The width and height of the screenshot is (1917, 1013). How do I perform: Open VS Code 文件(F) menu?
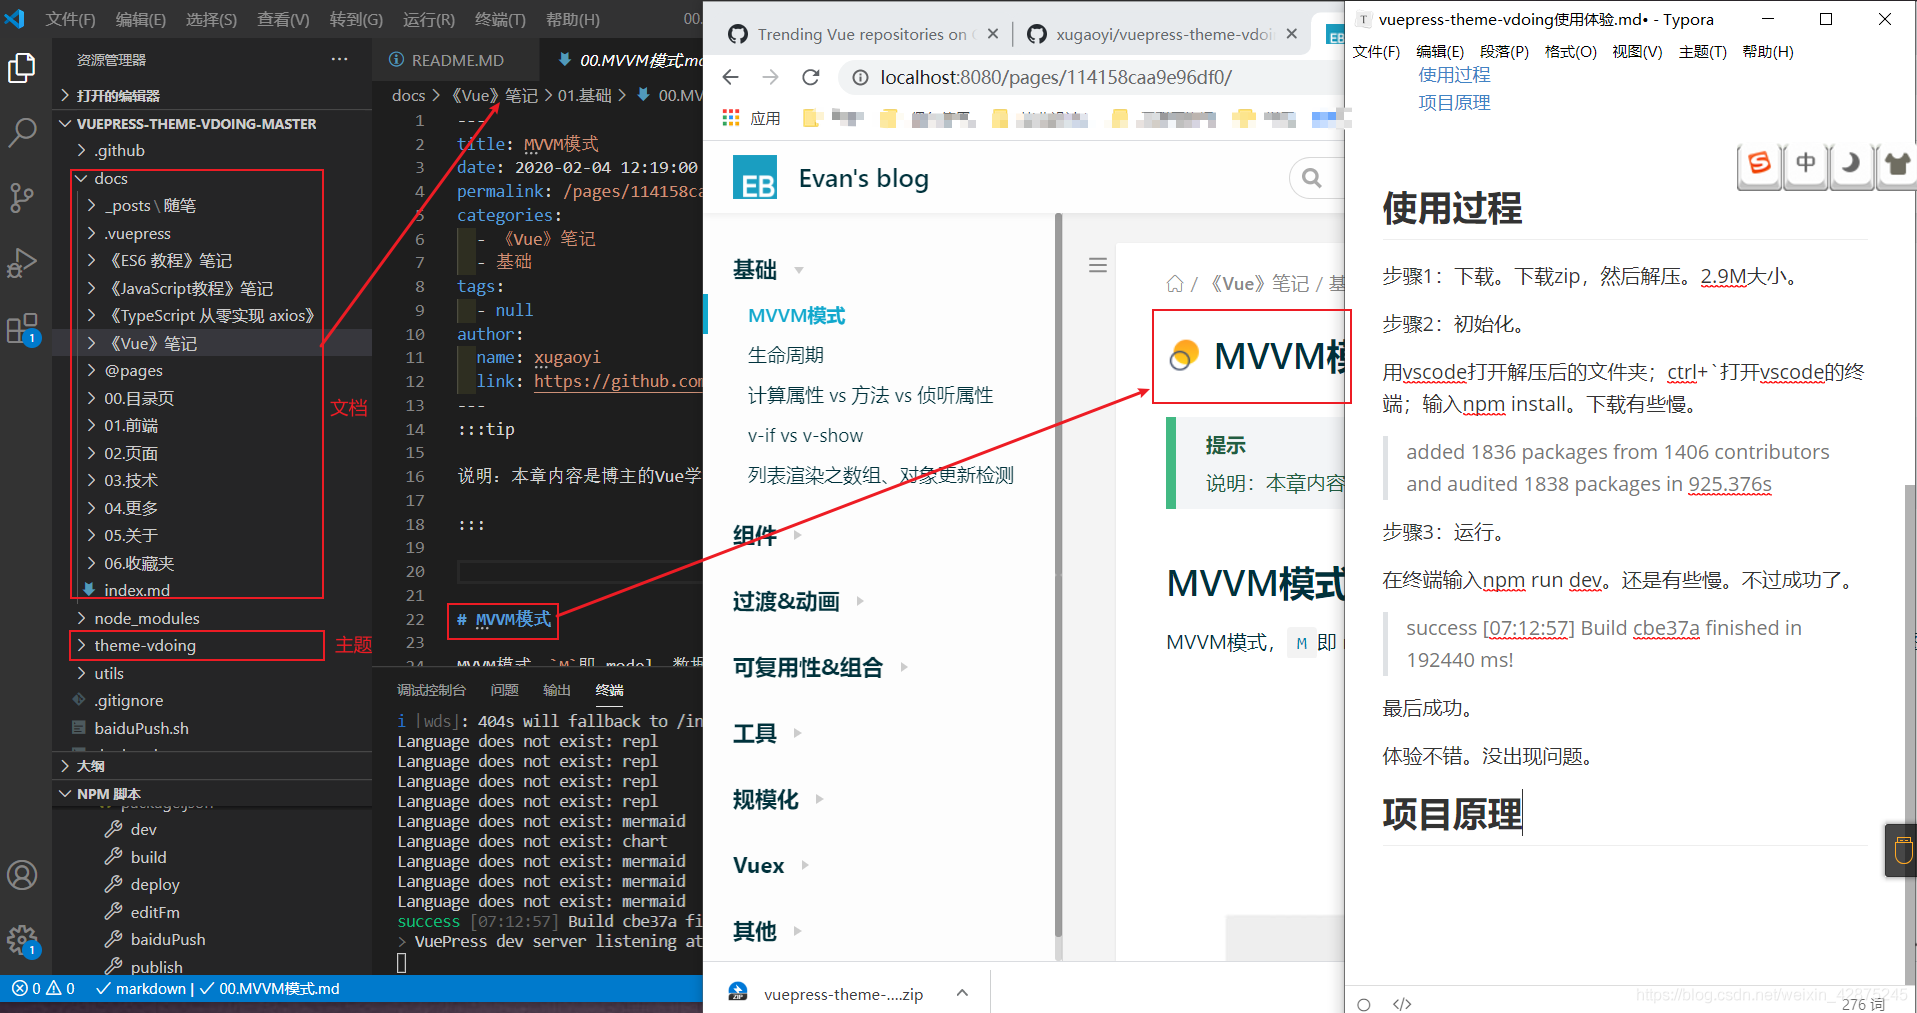click(70, 19)
